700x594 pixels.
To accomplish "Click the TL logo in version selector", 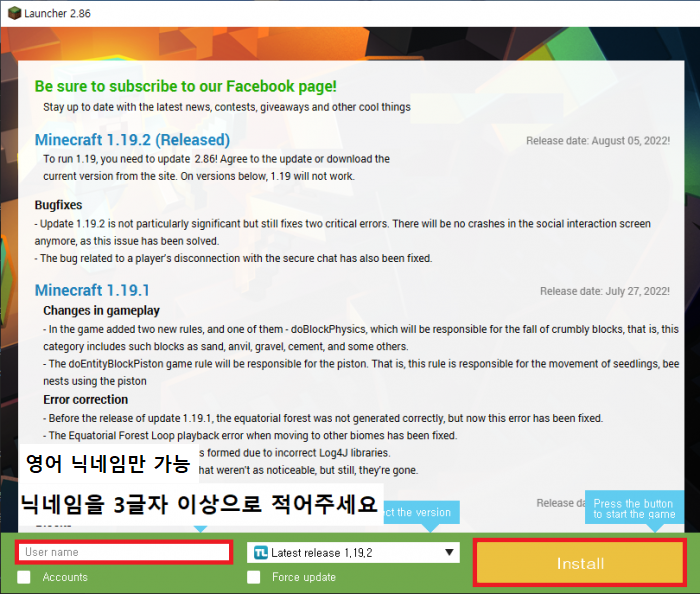I will coord(261,552).
